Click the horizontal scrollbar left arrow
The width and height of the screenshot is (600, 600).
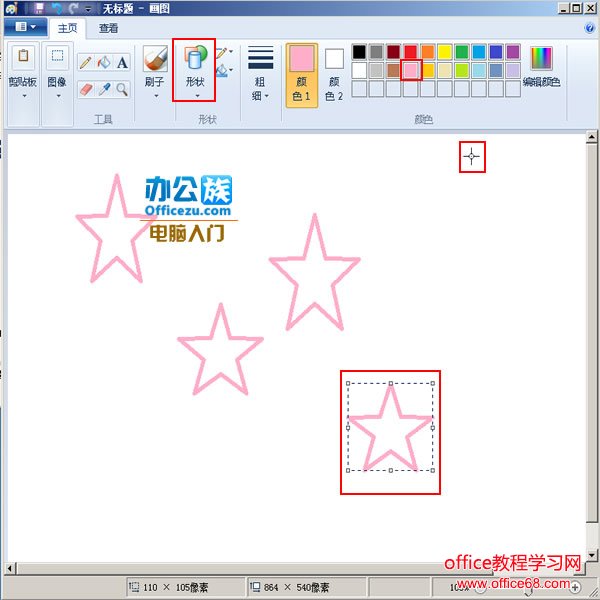[x=10, y=568]
